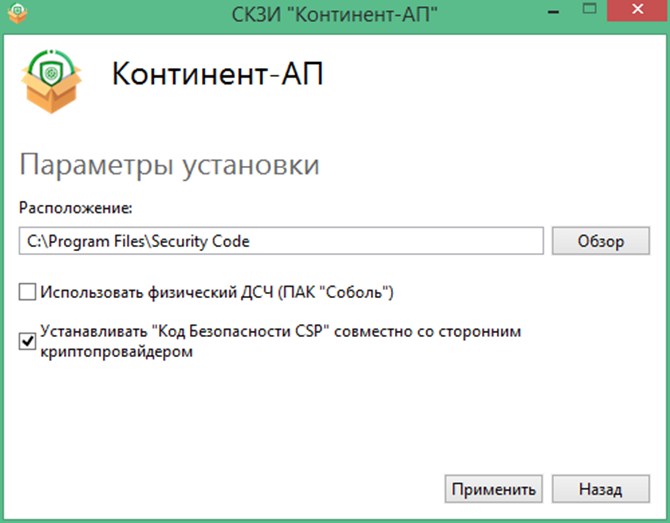Uncheck the "Код Безопасности CSP" checkbox
Viewport: 670px width, 523px height.
point(27,341)
